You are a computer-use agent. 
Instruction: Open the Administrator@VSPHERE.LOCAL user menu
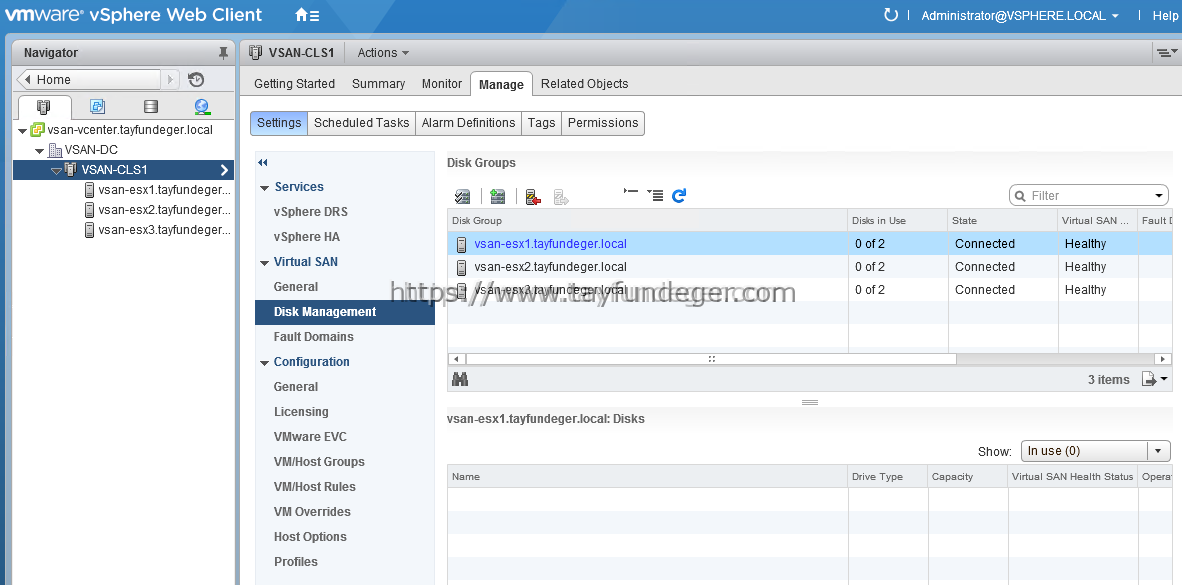(x=1020, y=15)
